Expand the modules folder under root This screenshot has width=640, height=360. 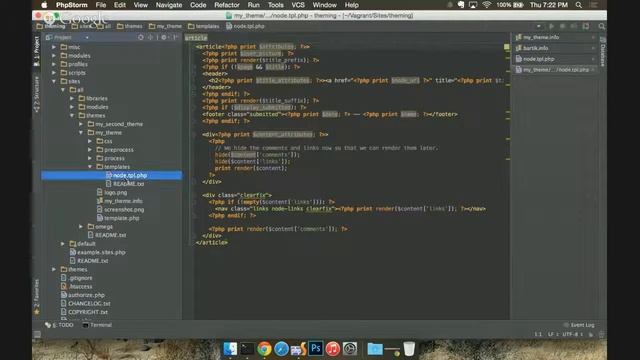[54, 56]
